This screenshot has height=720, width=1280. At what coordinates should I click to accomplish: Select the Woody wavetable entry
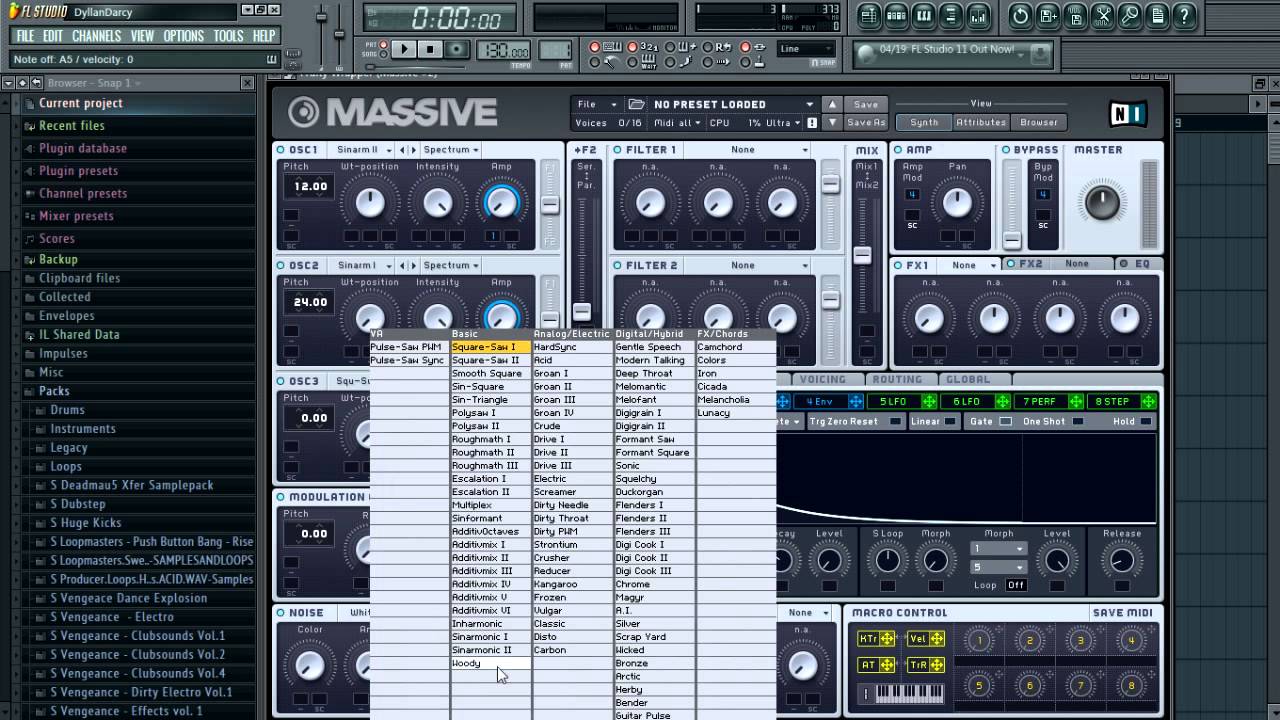point(491,663)
